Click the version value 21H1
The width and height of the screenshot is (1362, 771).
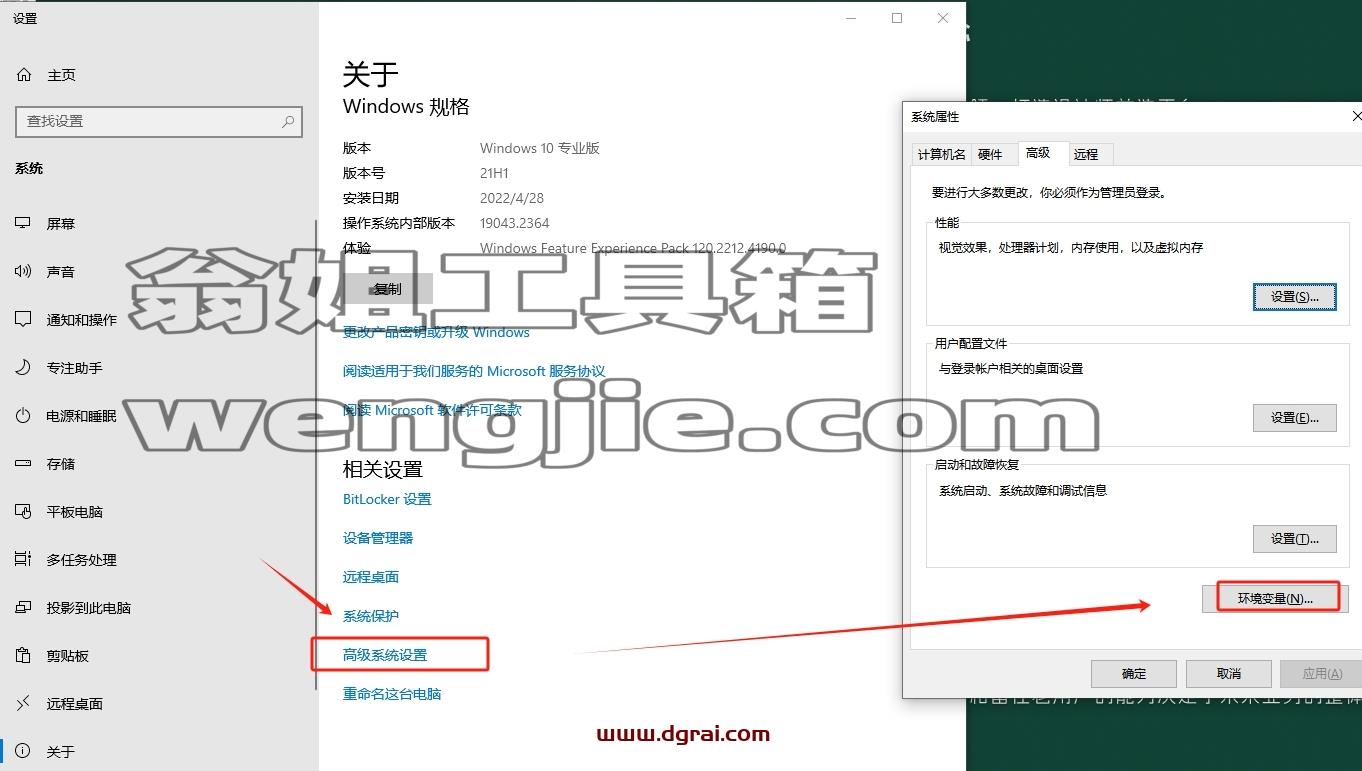click(x=494, y=173)
